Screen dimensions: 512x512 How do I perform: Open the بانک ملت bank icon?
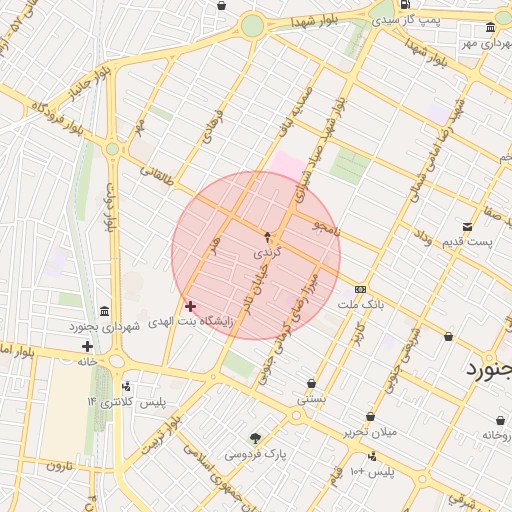360,289
